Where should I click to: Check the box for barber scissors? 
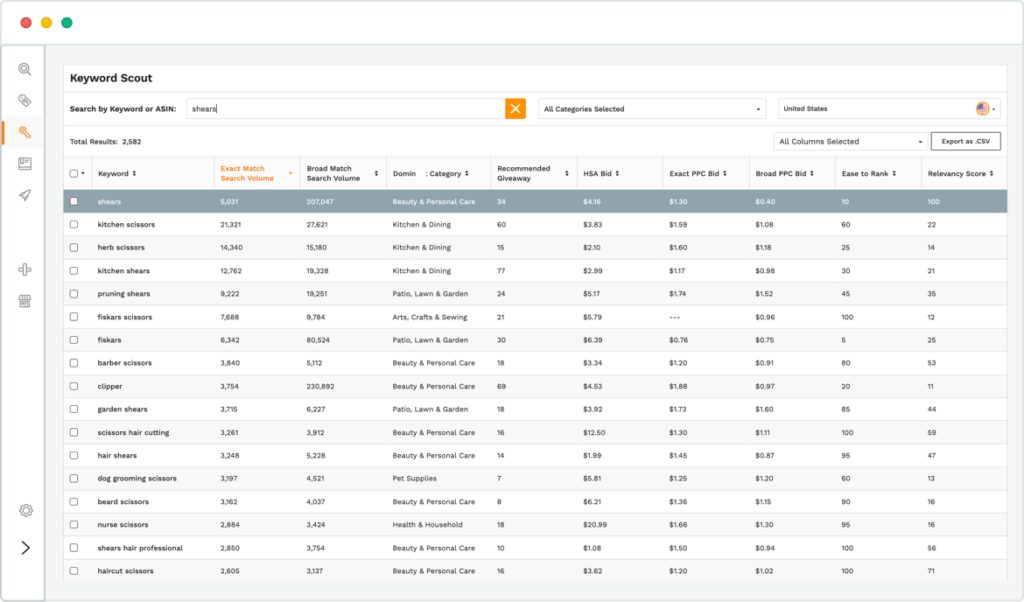[x=74, y=363]
